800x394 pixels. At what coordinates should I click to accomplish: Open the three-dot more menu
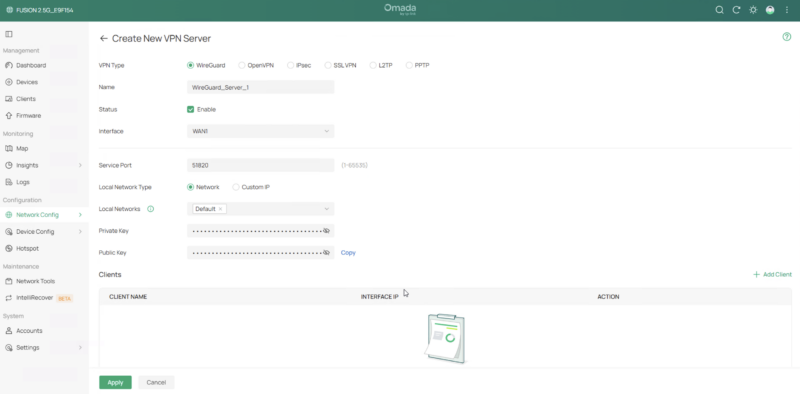pyautogui.click(x=786, y=10)
